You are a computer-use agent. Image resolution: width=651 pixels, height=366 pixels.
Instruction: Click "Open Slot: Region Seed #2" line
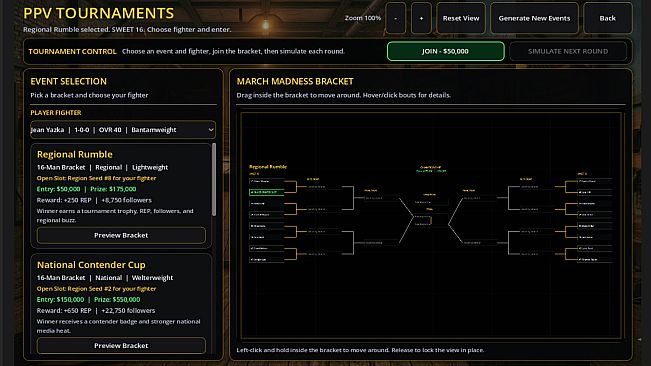96,288
